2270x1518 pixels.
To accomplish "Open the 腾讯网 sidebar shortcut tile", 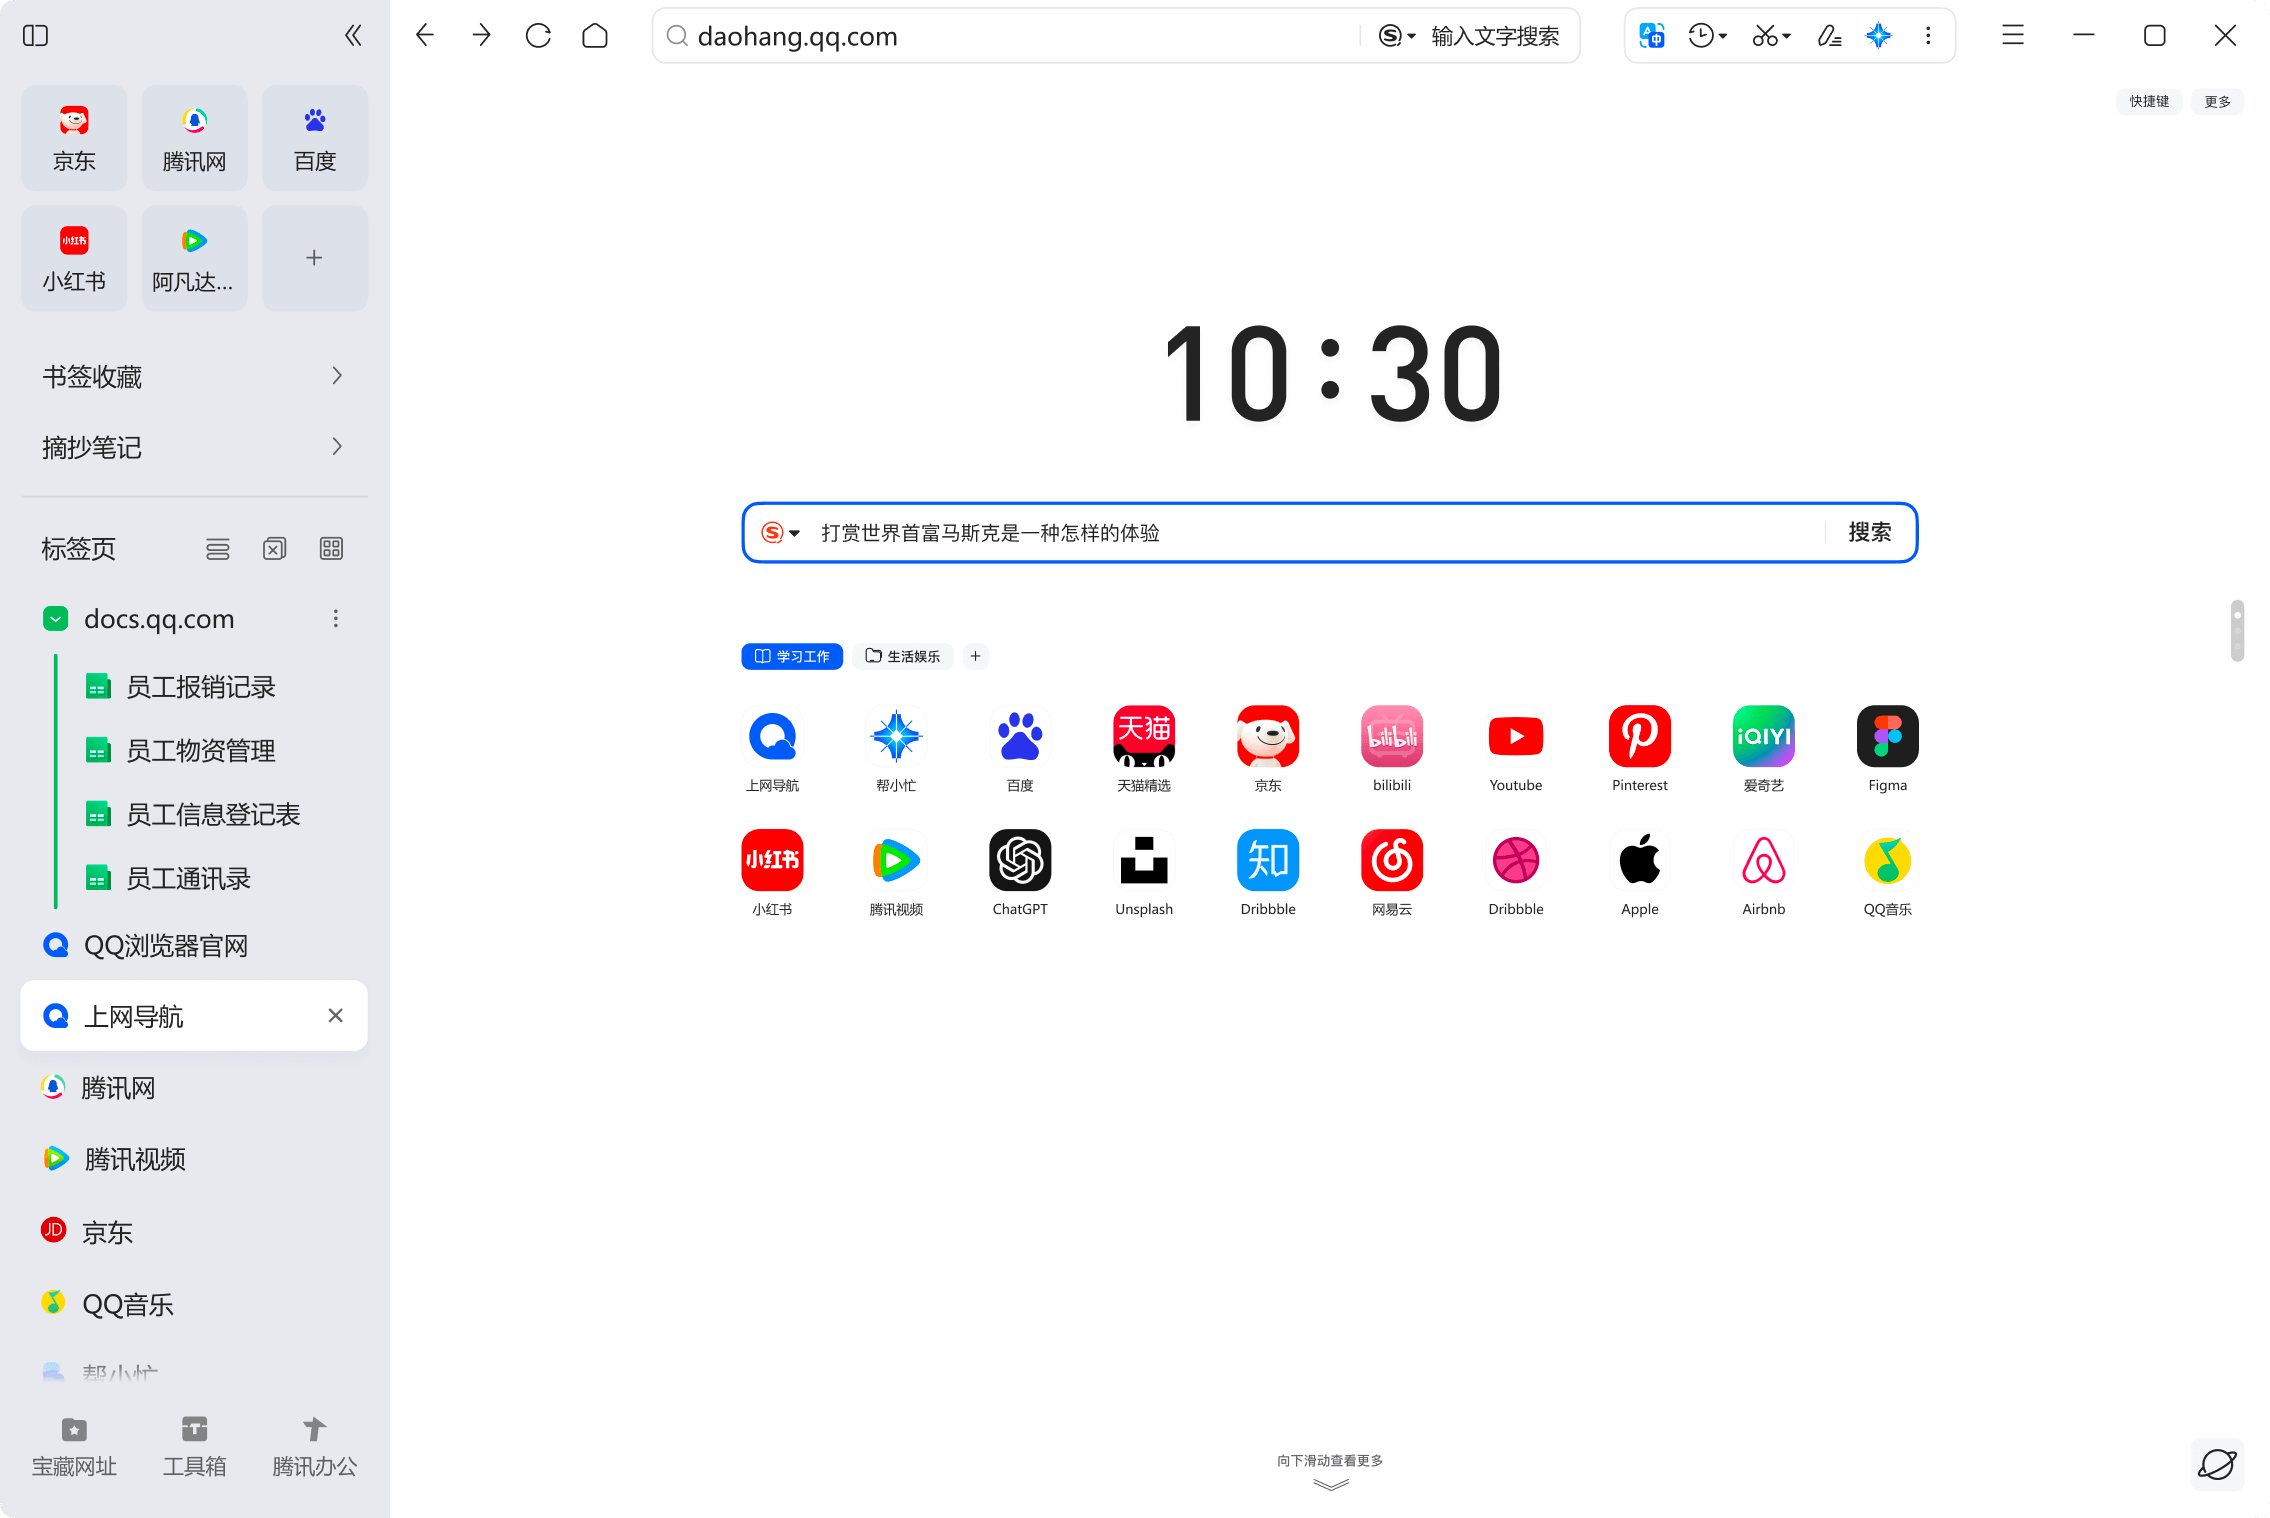I will pyautogui.click(x=194, y=138).
